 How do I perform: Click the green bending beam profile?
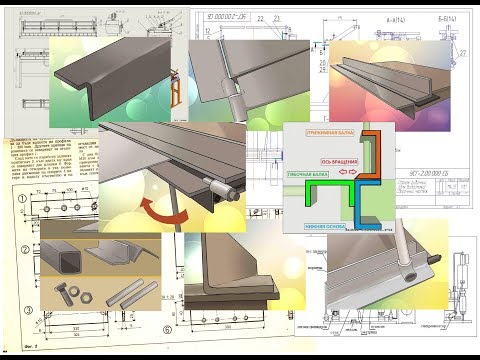point(330,193)
